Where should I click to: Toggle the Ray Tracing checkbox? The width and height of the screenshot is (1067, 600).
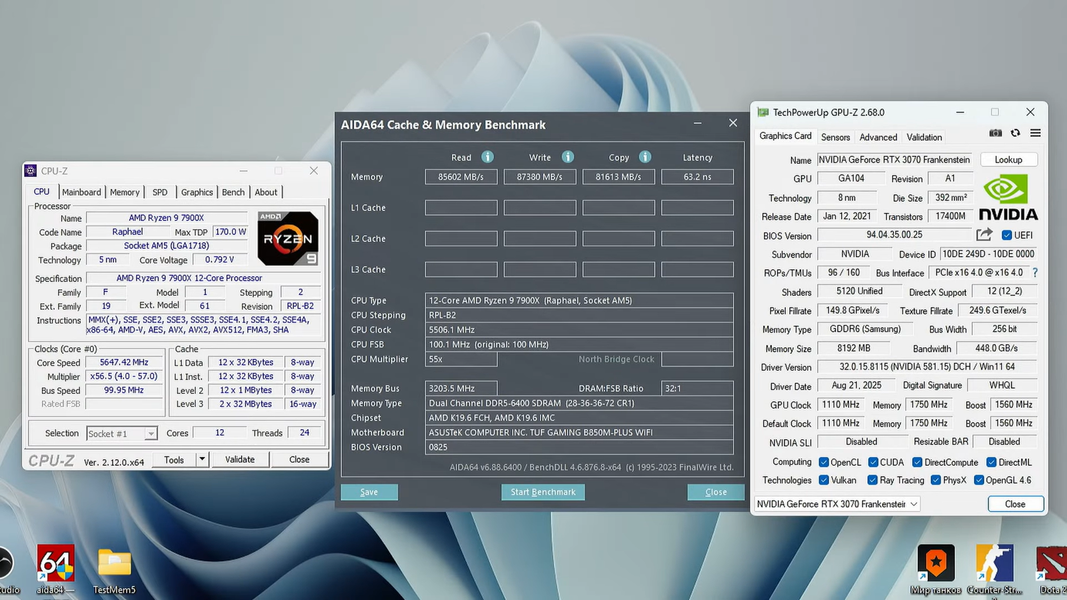(x=873, y=480)
